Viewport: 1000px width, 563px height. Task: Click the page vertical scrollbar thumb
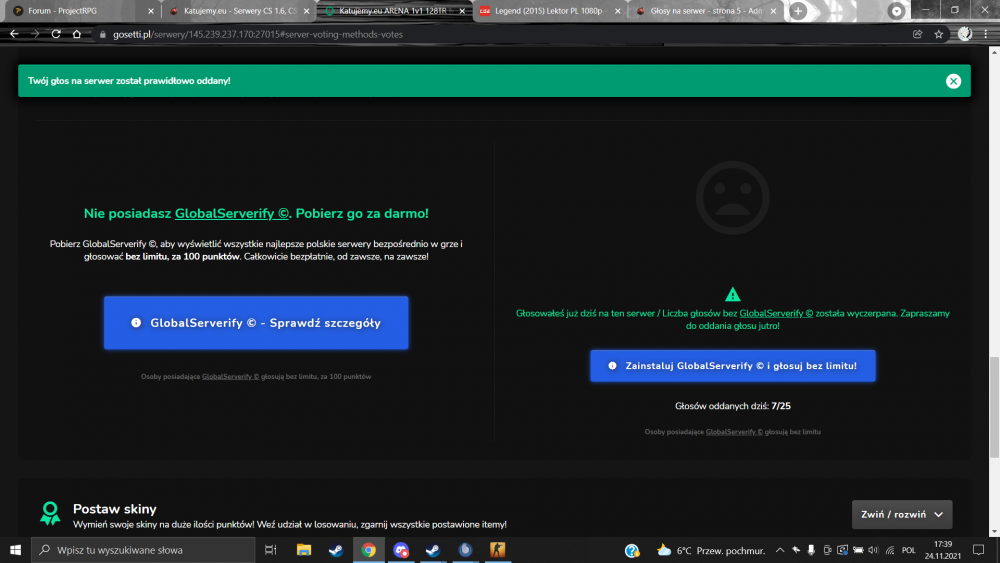tap(994, 407)
